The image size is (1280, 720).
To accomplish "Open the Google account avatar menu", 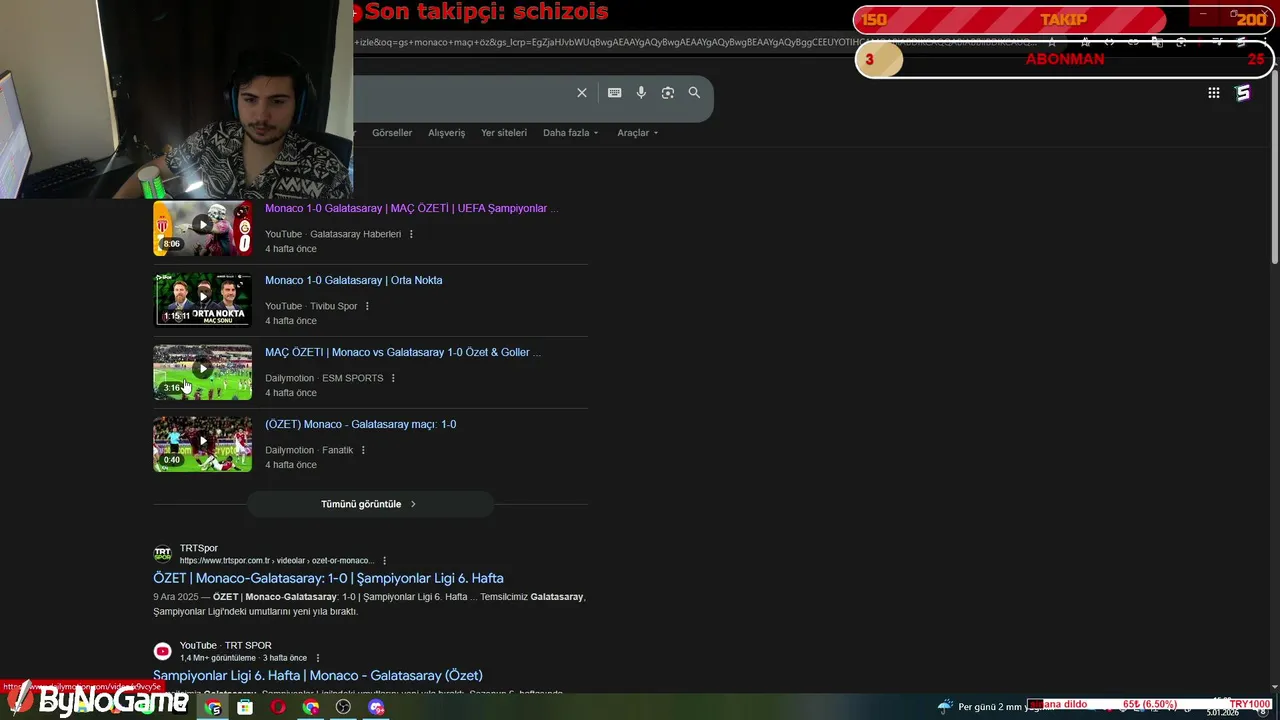I will pos(1243,93).
